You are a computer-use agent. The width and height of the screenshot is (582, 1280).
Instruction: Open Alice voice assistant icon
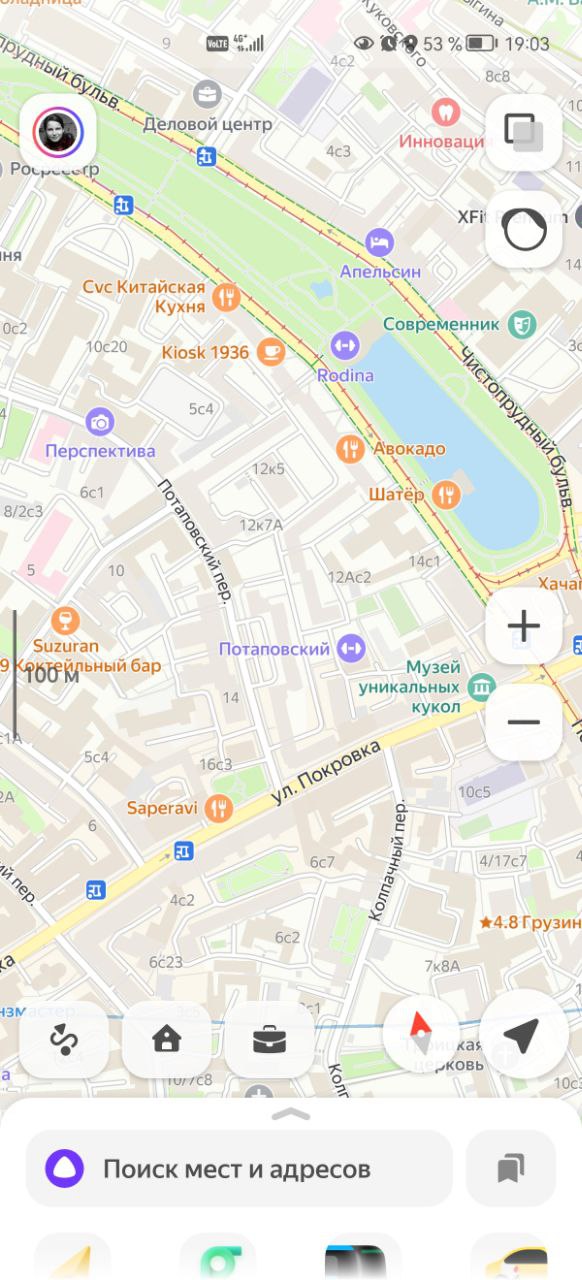(65, 1168)
